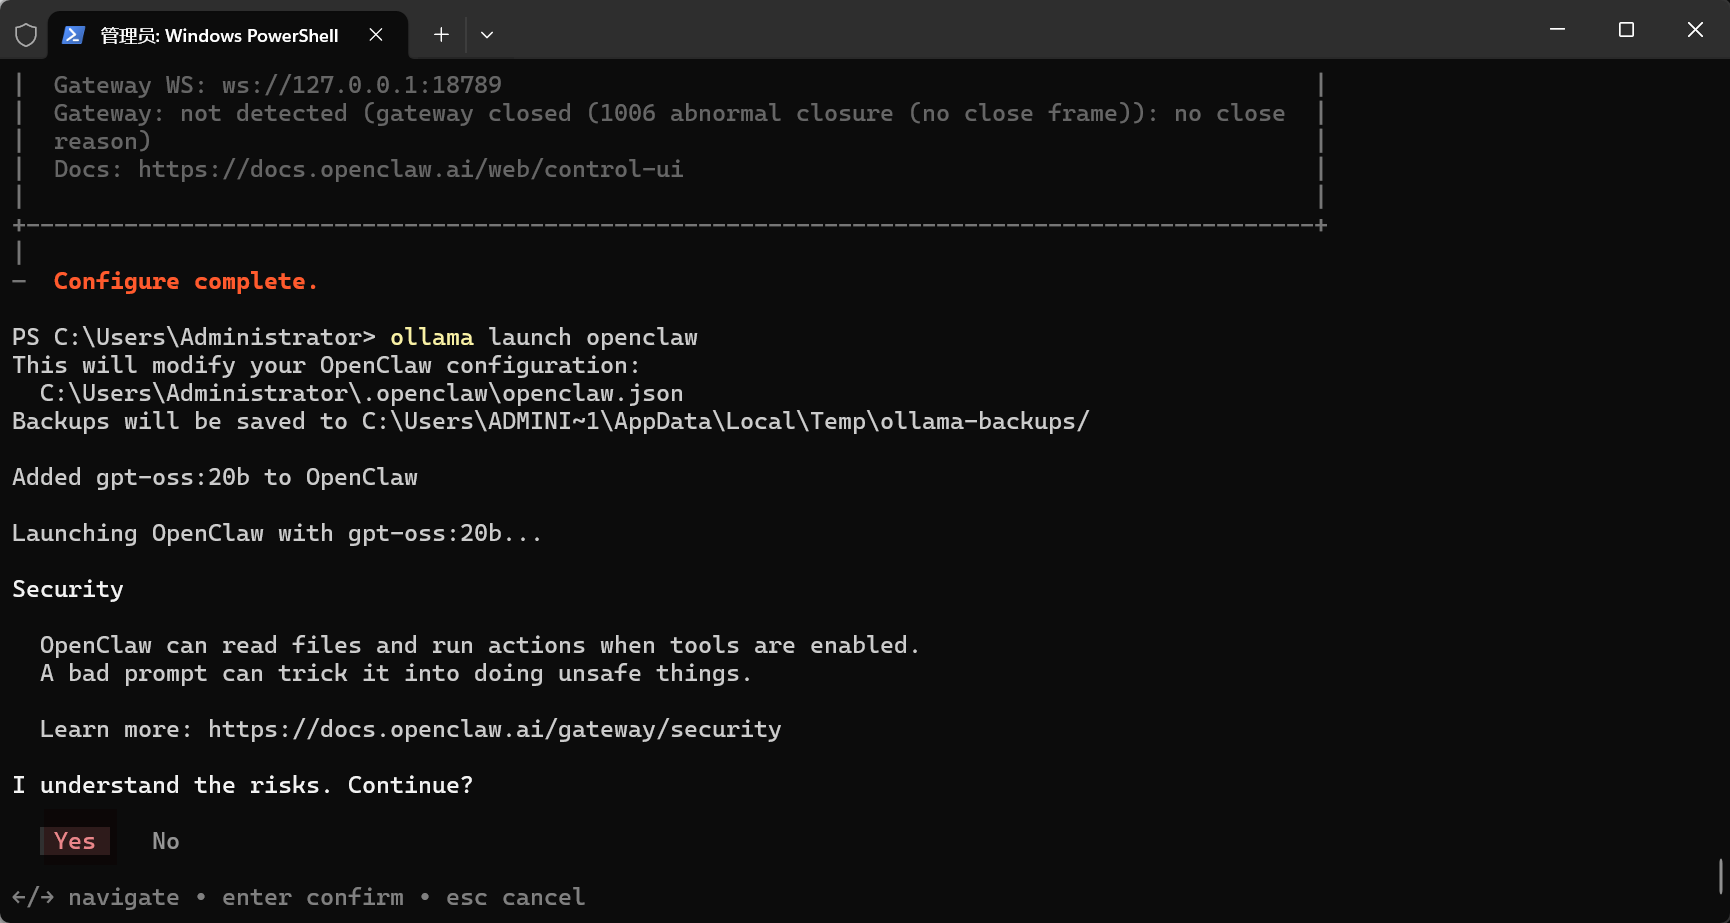1730x923 pixels.
Task: Maximize the PowerShell window
Action: [1626, 30]
